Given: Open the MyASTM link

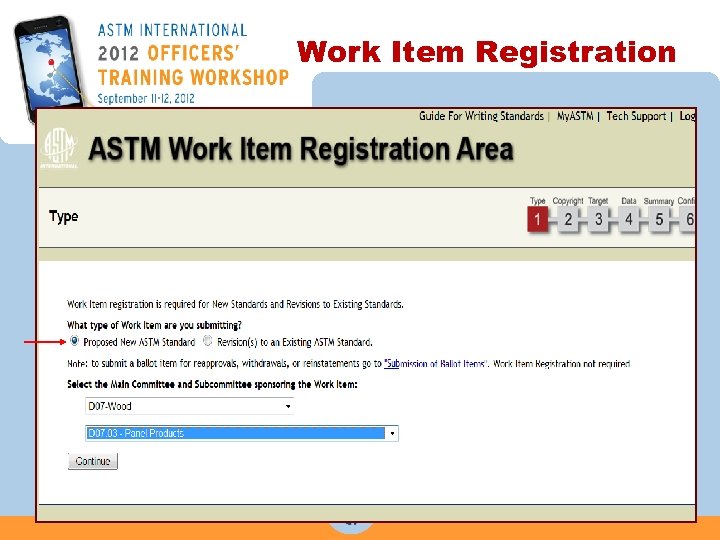Looking at the screenshot, I should (x=575, y=116).
